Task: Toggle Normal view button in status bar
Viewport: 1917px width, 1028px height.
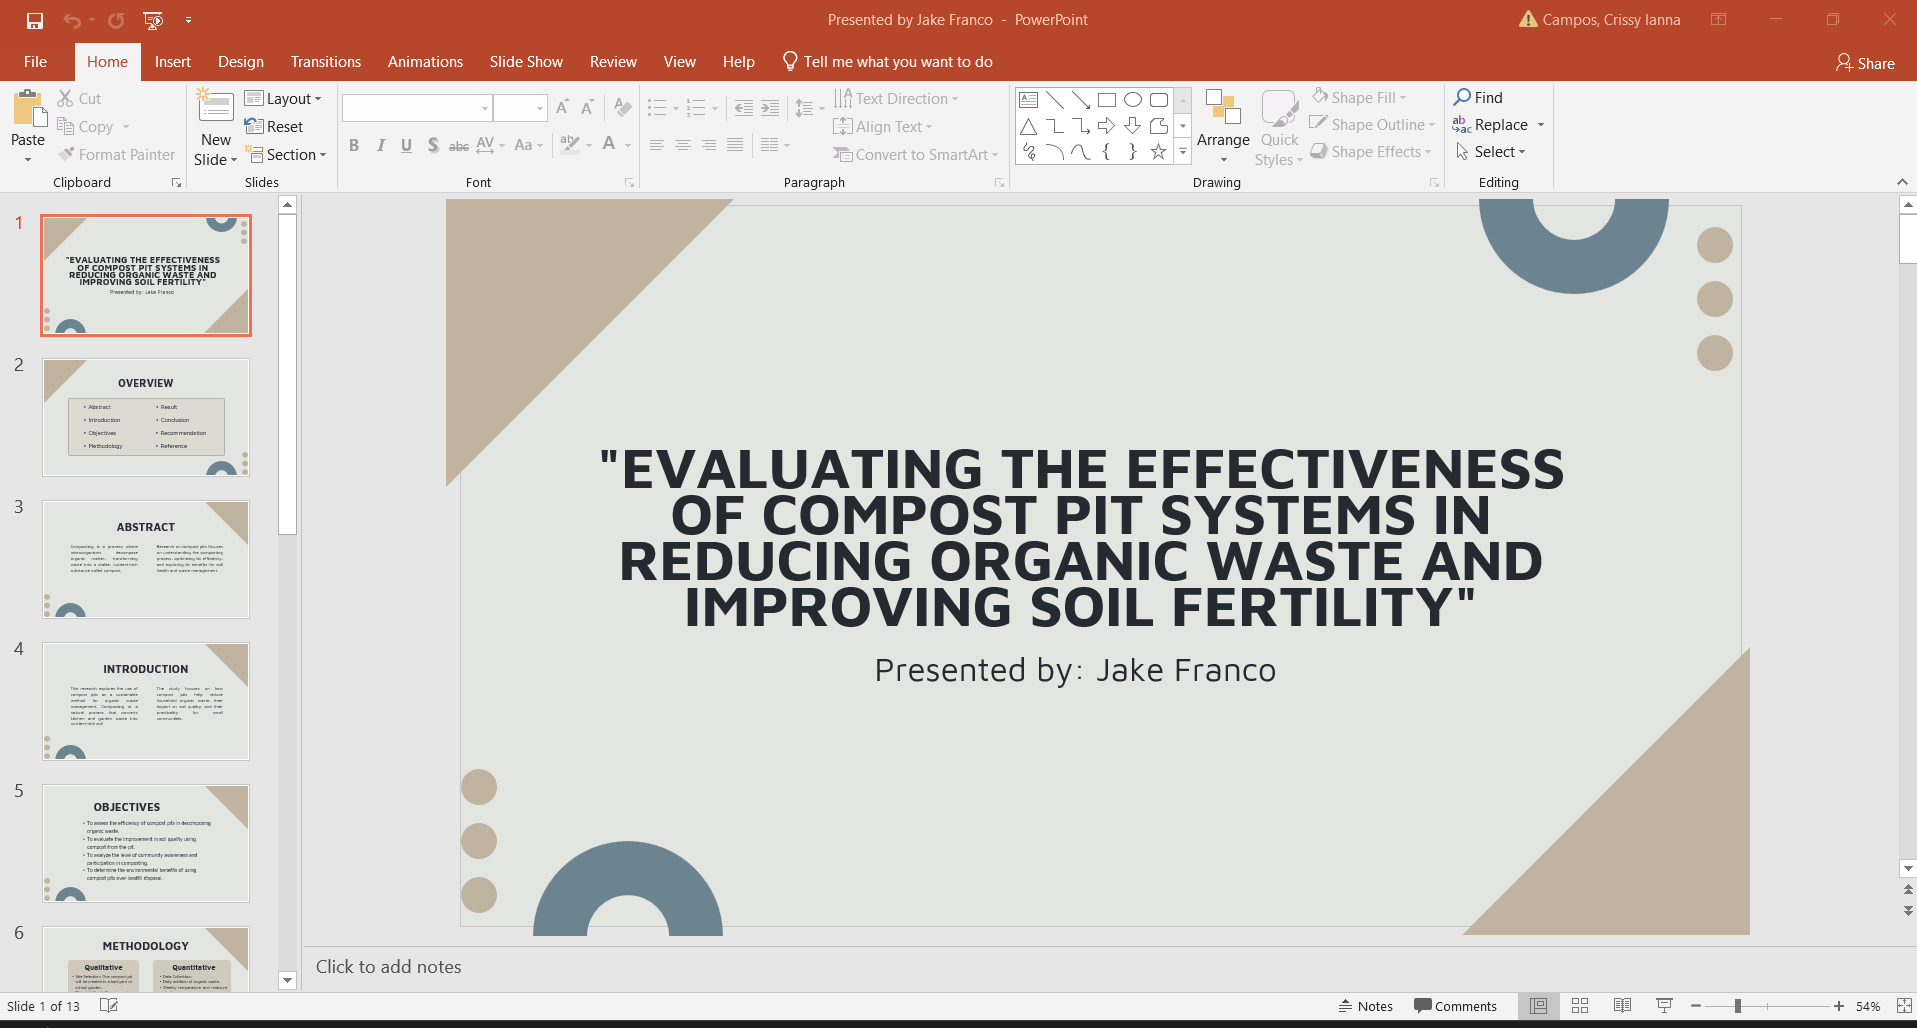Action: pos(1538,1006)
